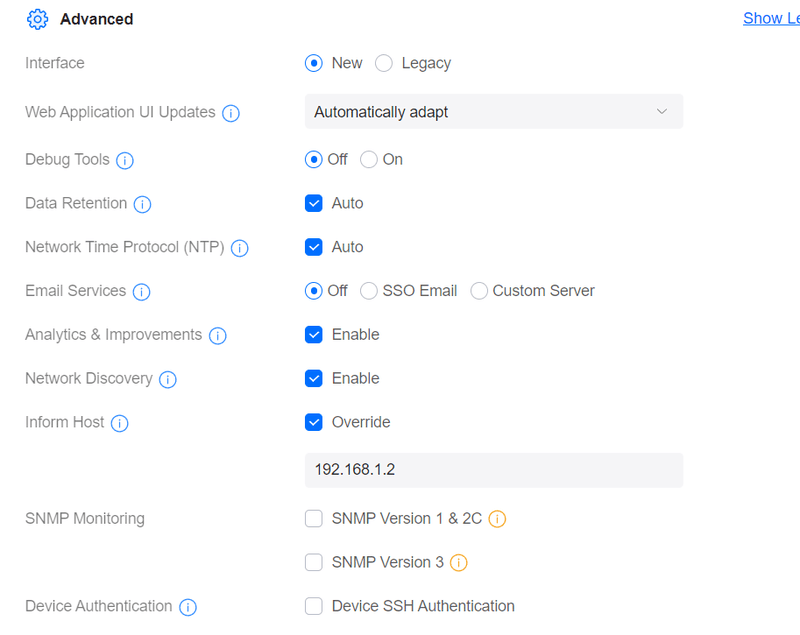Enable SNMP Version 1 & 2C checkbox
Screen dimensions: 800x635
tap(314, 518)
